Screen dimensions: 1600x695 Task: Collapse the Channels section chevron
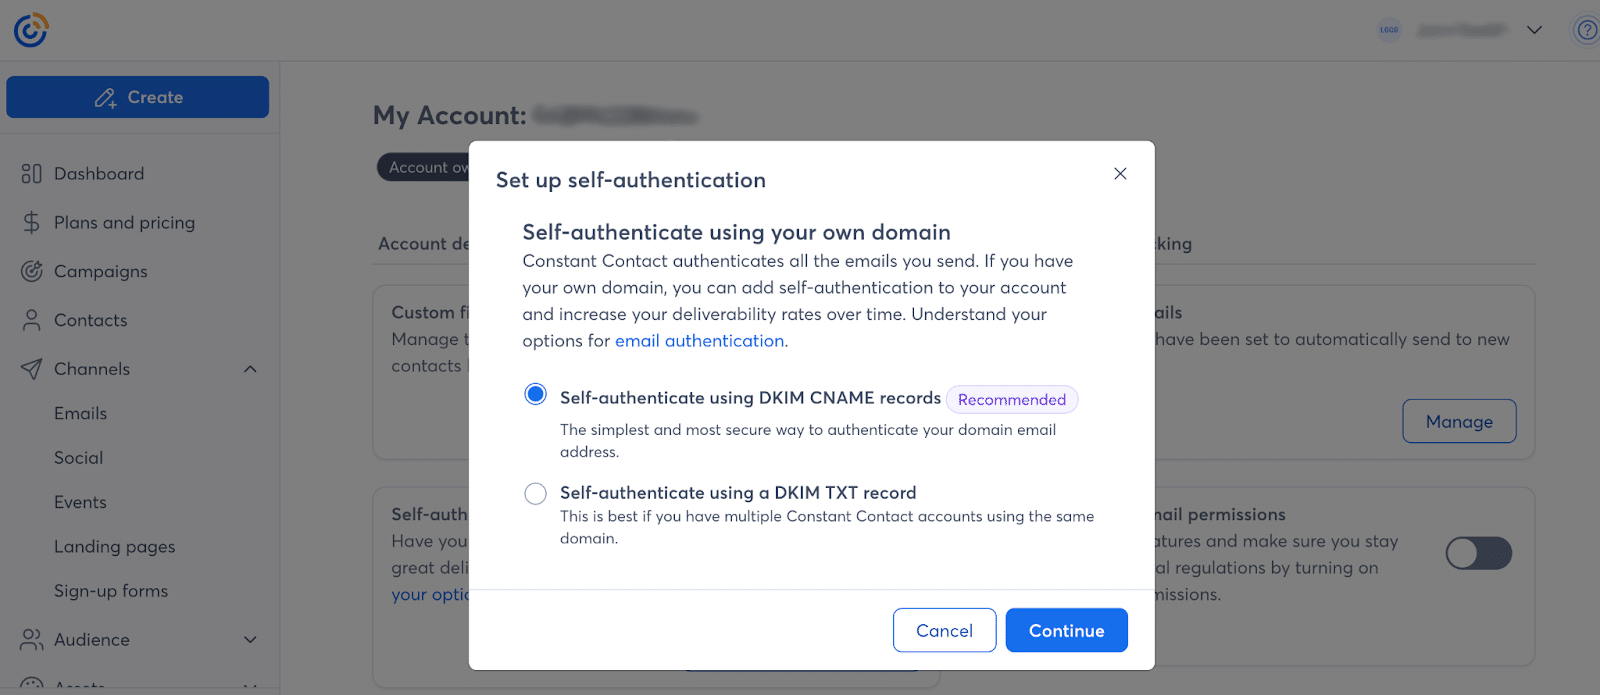[250, 369]
